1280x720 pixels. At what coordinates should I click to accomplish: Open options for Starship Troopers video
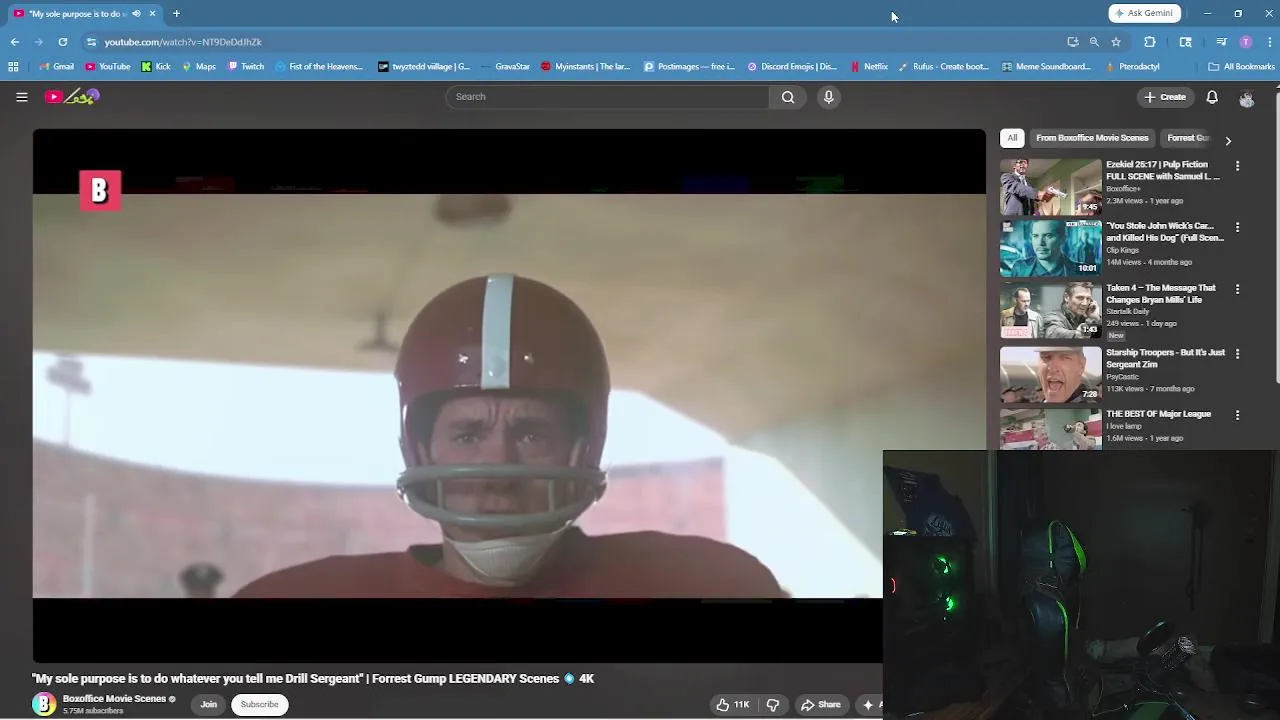[x=1237, y=353]
